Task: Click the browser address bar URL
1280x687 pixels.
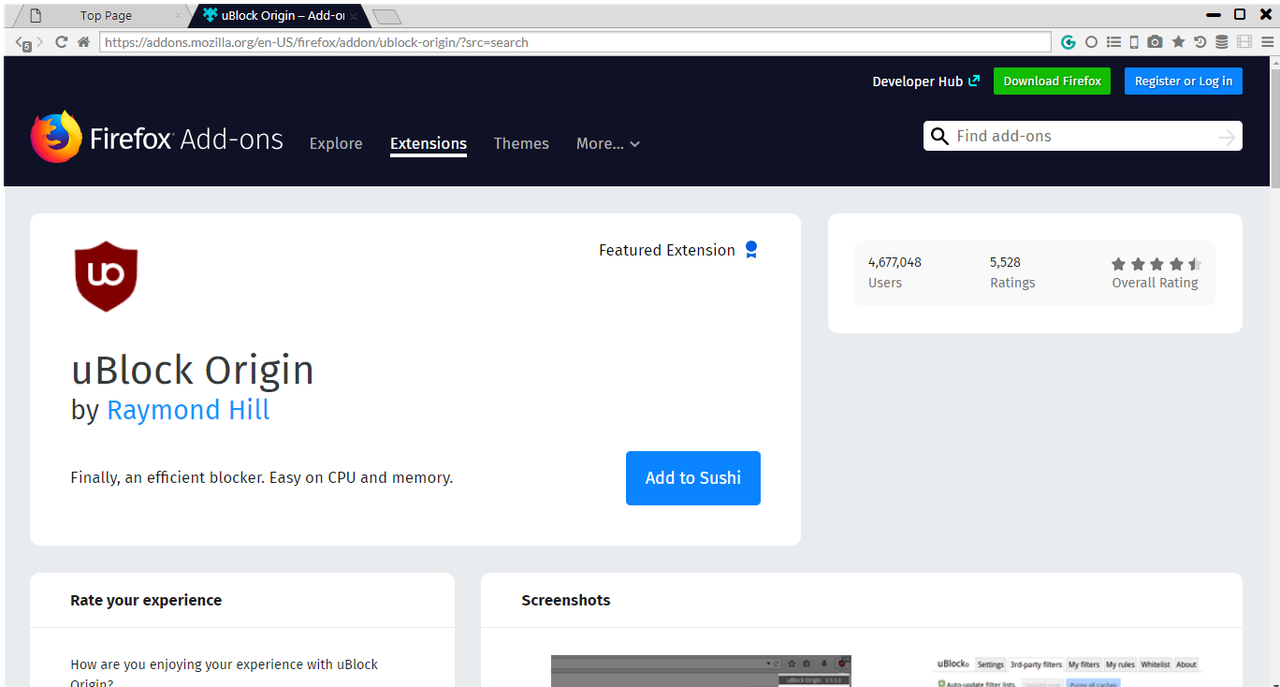Action: [x=575, y=42]
